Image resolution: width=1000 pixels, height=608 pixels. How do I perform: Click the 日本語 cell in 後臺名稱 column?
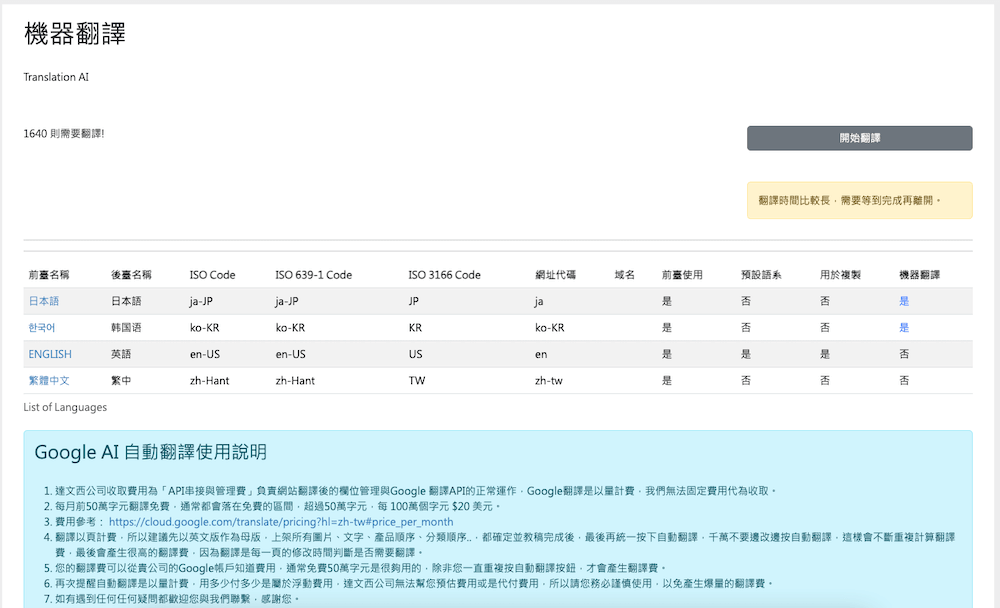[x=126, y=301]
